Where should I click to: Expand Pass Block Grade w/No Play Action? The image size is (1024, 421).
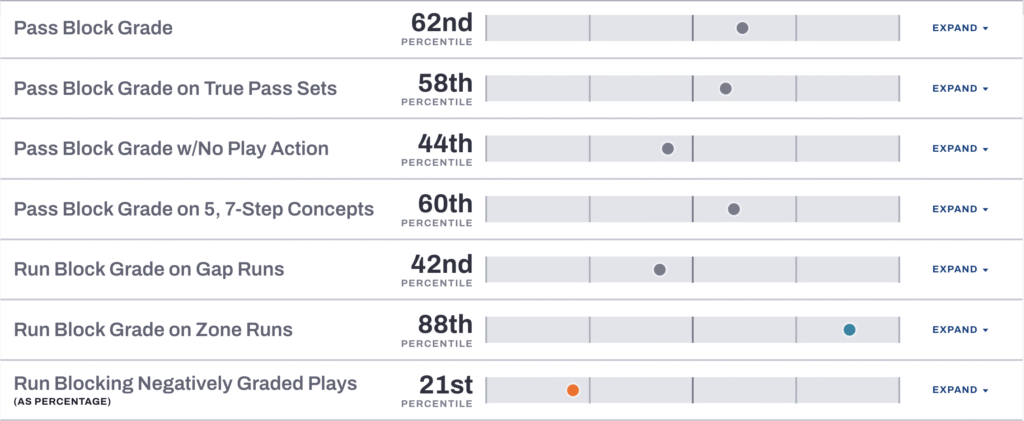(x=959, y=149)
